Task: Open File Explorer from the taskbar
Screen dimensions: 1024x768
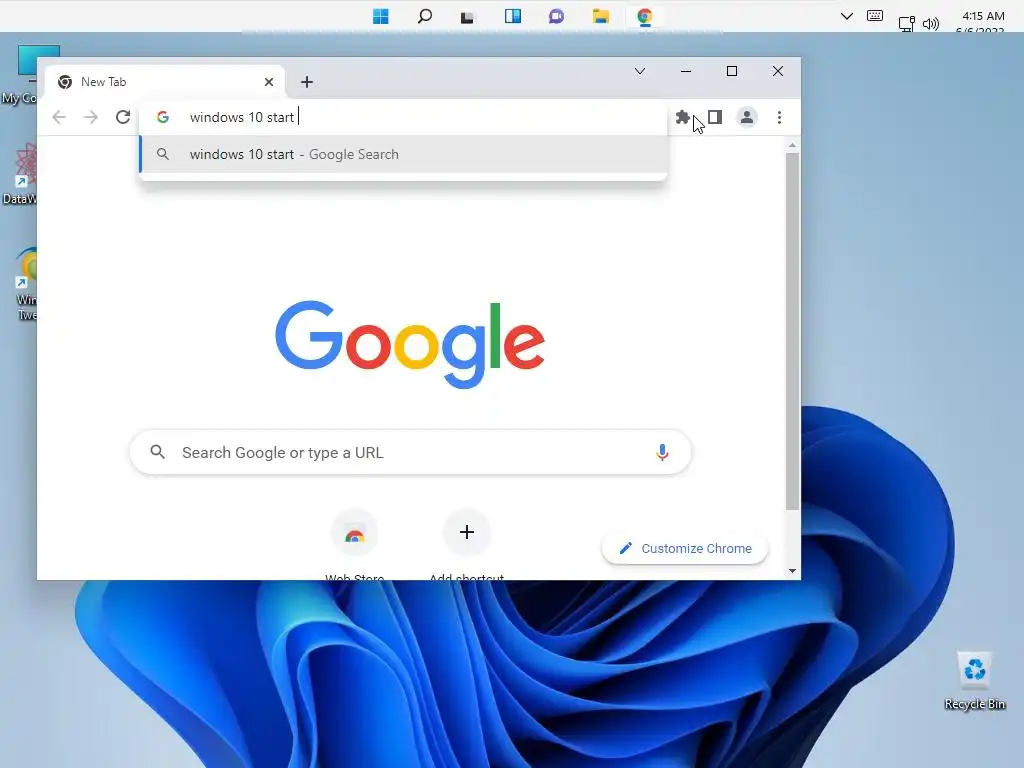Action: click(x=601, y=16)
